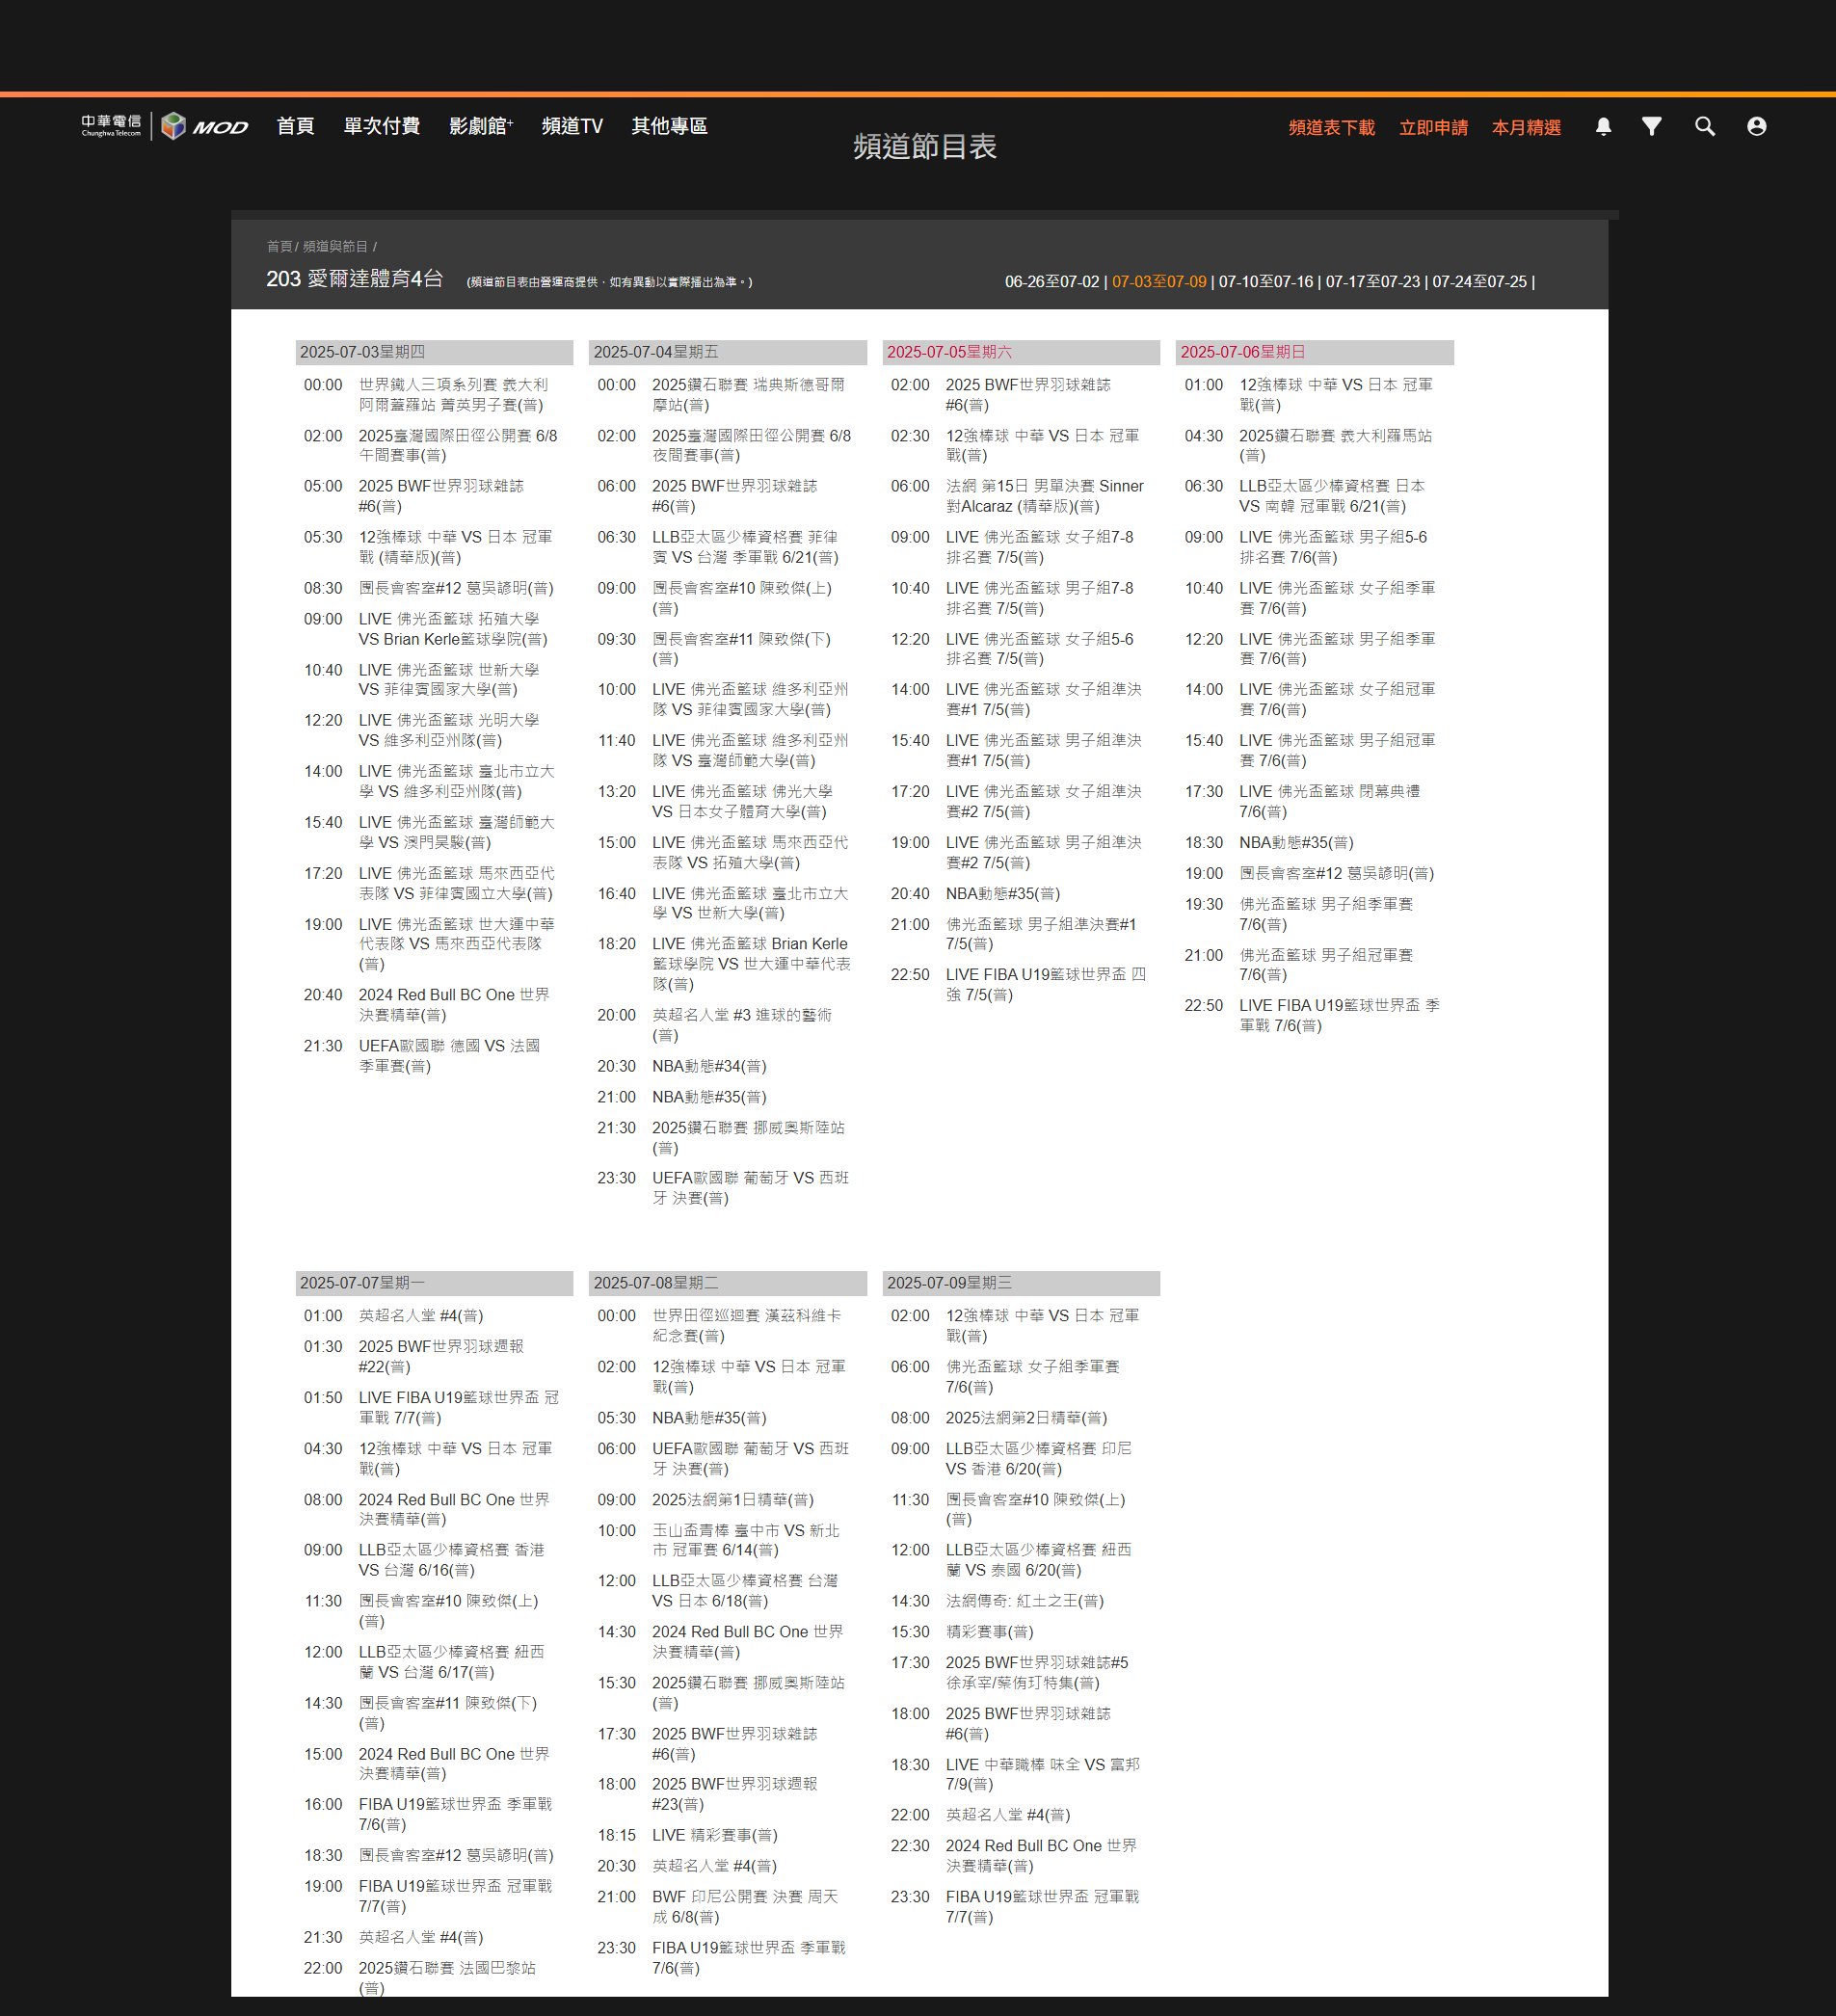Open the filter funnel icon
Screen dimensions: 1836x2016
tap(1651, 126)
